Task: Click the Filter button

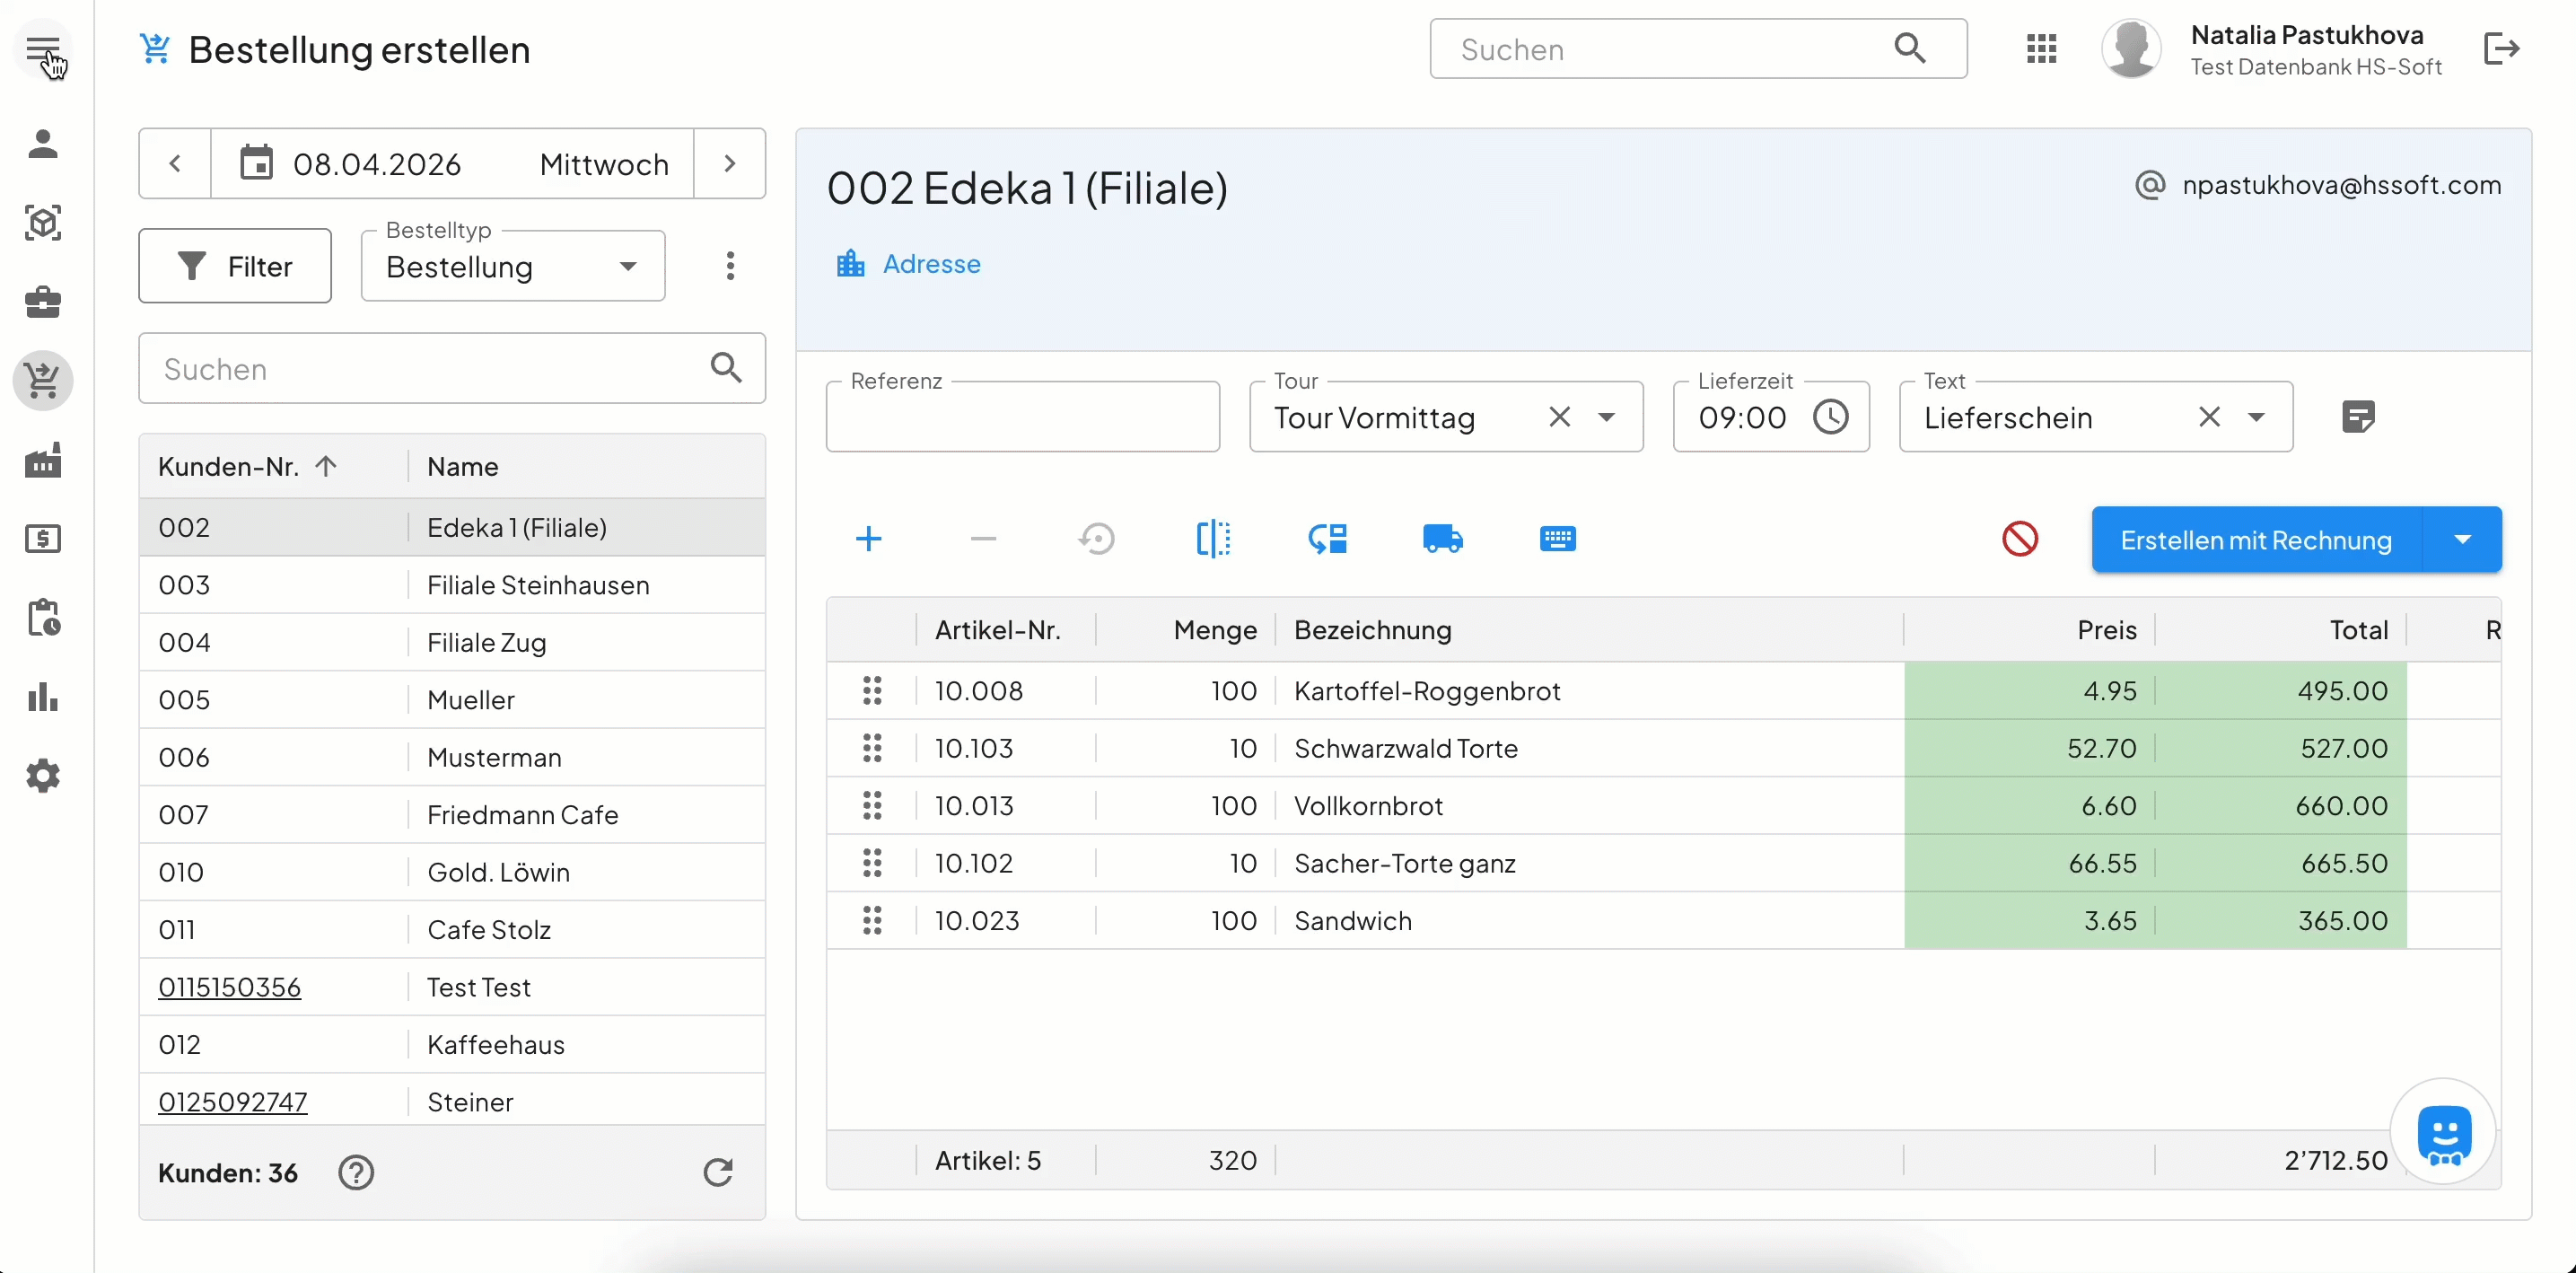Action: (235, 266)
